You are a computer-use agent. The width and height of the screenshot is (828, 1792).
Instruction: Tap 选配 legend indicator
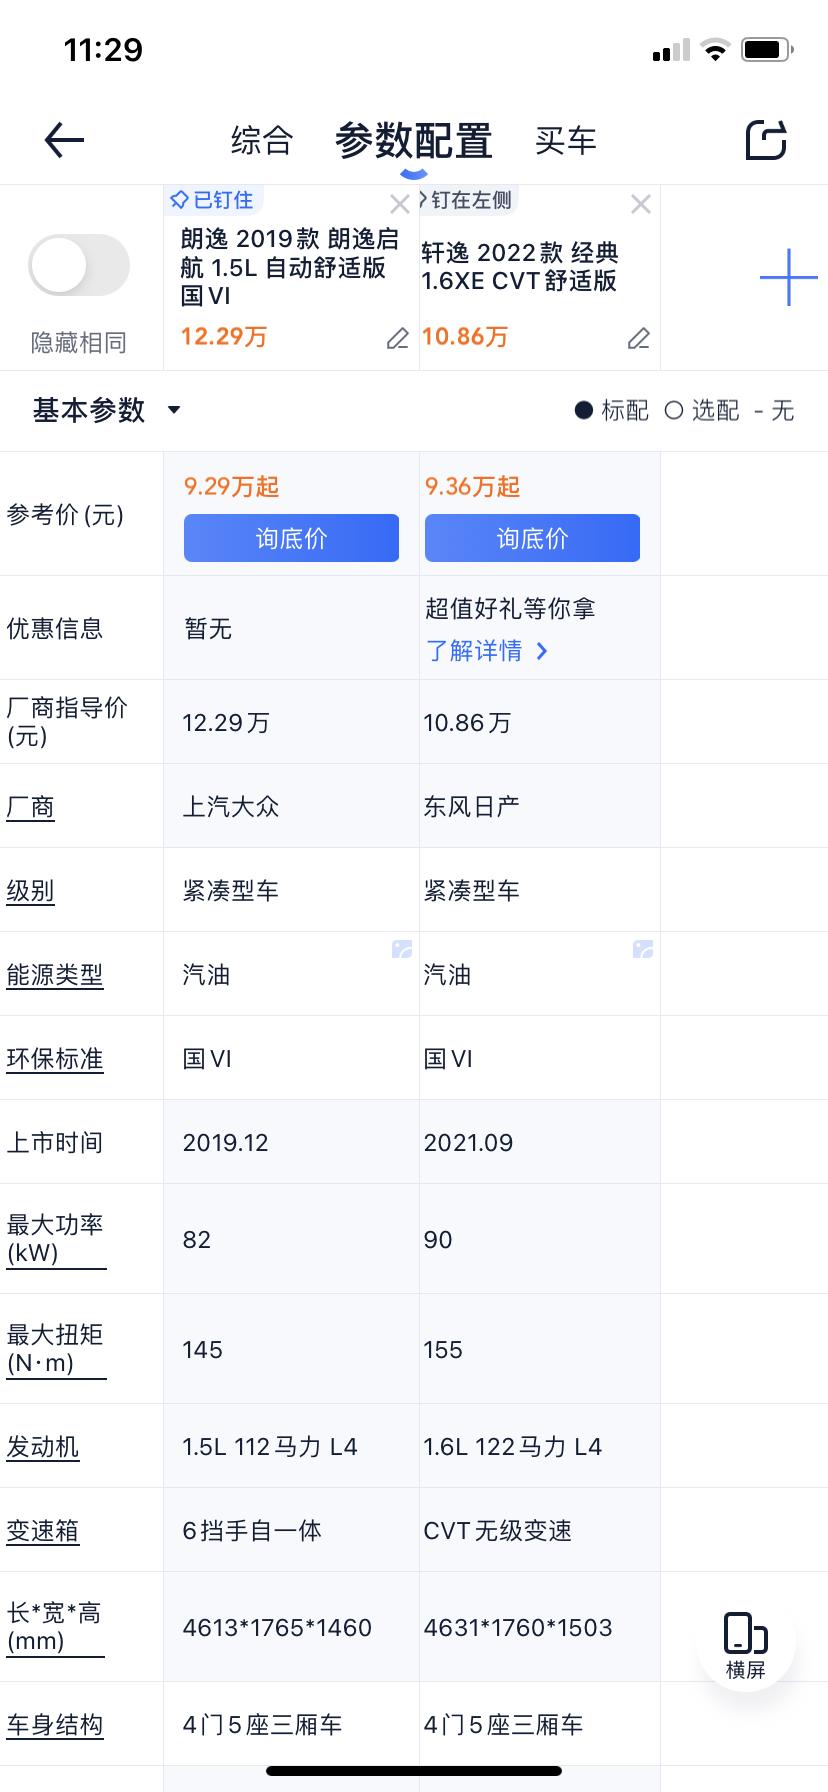[x=703, y=411]
